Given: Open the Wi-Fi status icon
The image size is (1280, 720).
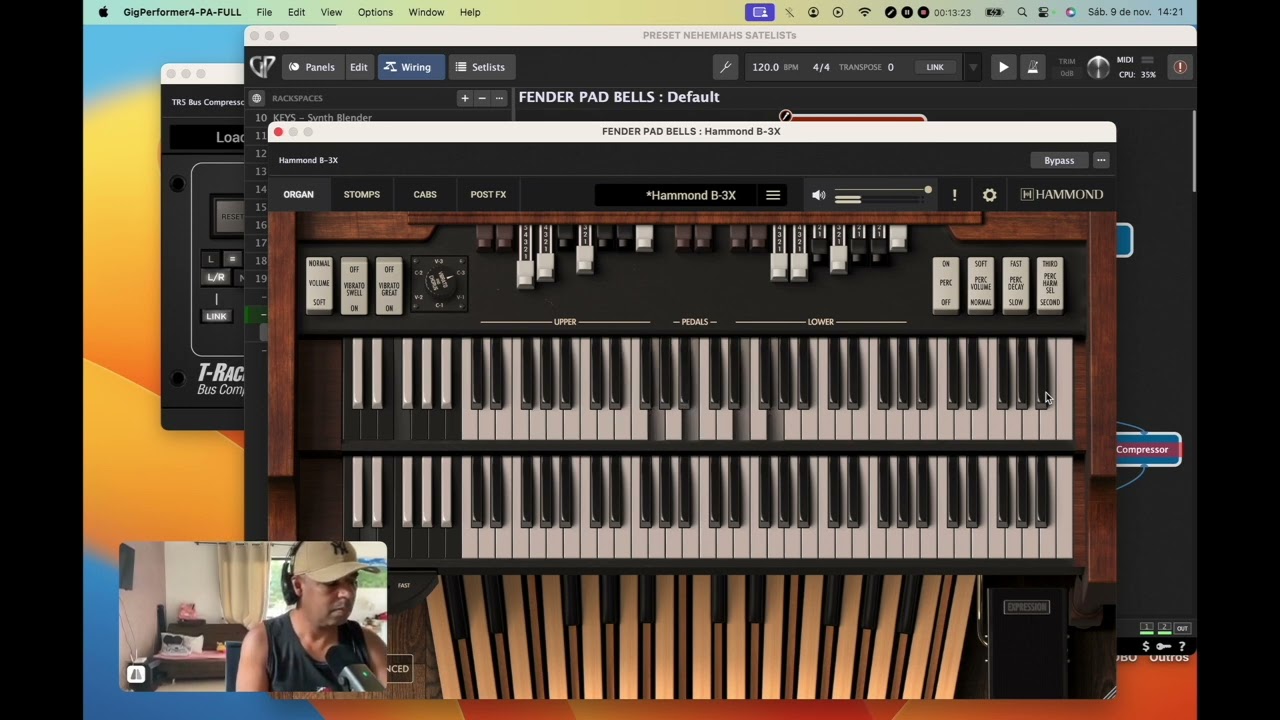Looking at the screenshot, I should tap(865, 12).
